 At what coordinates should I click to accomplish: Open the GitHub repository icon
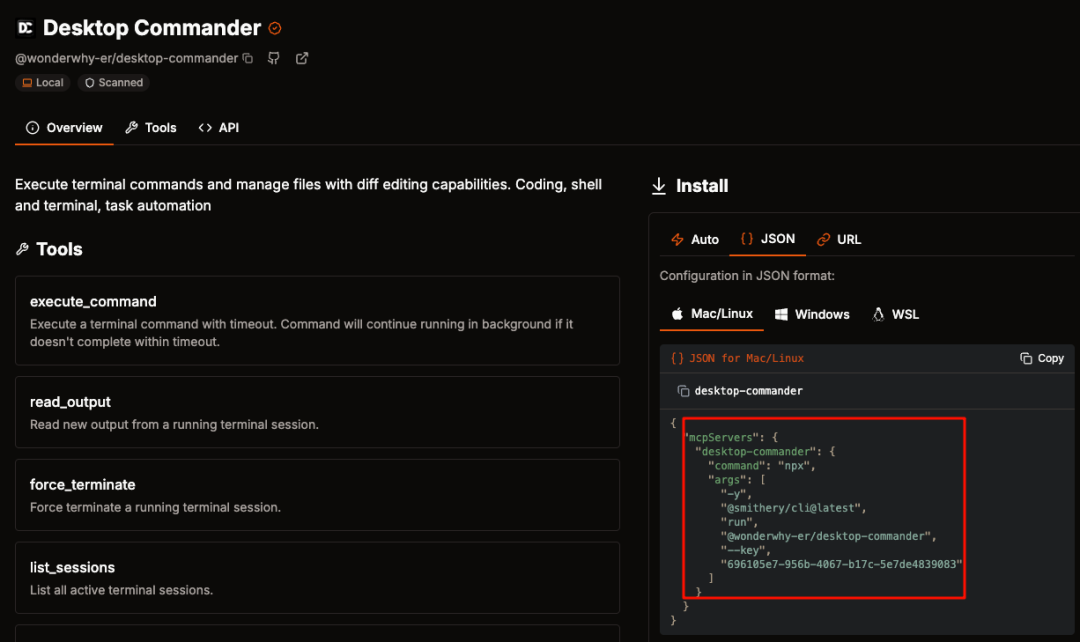[273, 59]
